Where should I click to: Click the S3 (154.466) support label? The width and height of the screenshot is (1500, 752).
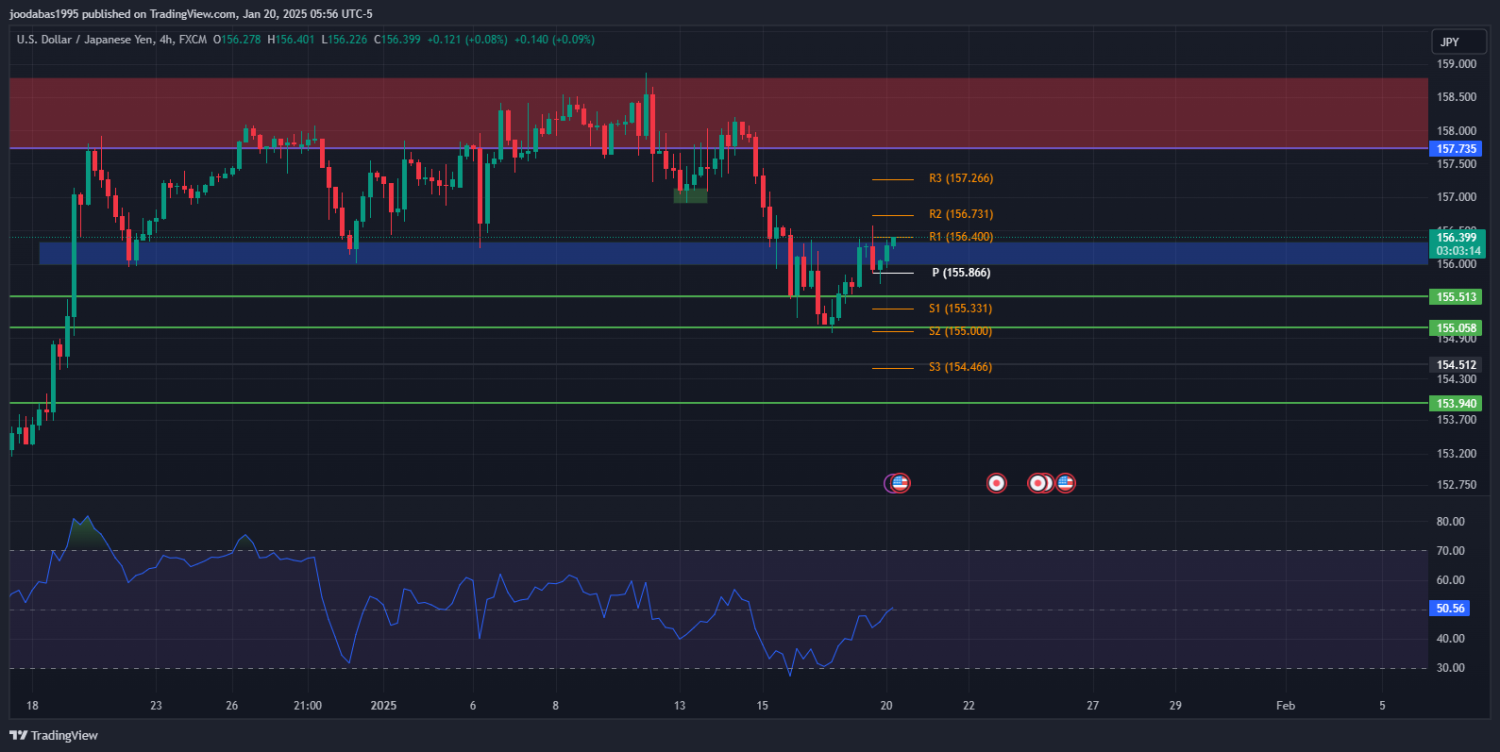[960, 368]
